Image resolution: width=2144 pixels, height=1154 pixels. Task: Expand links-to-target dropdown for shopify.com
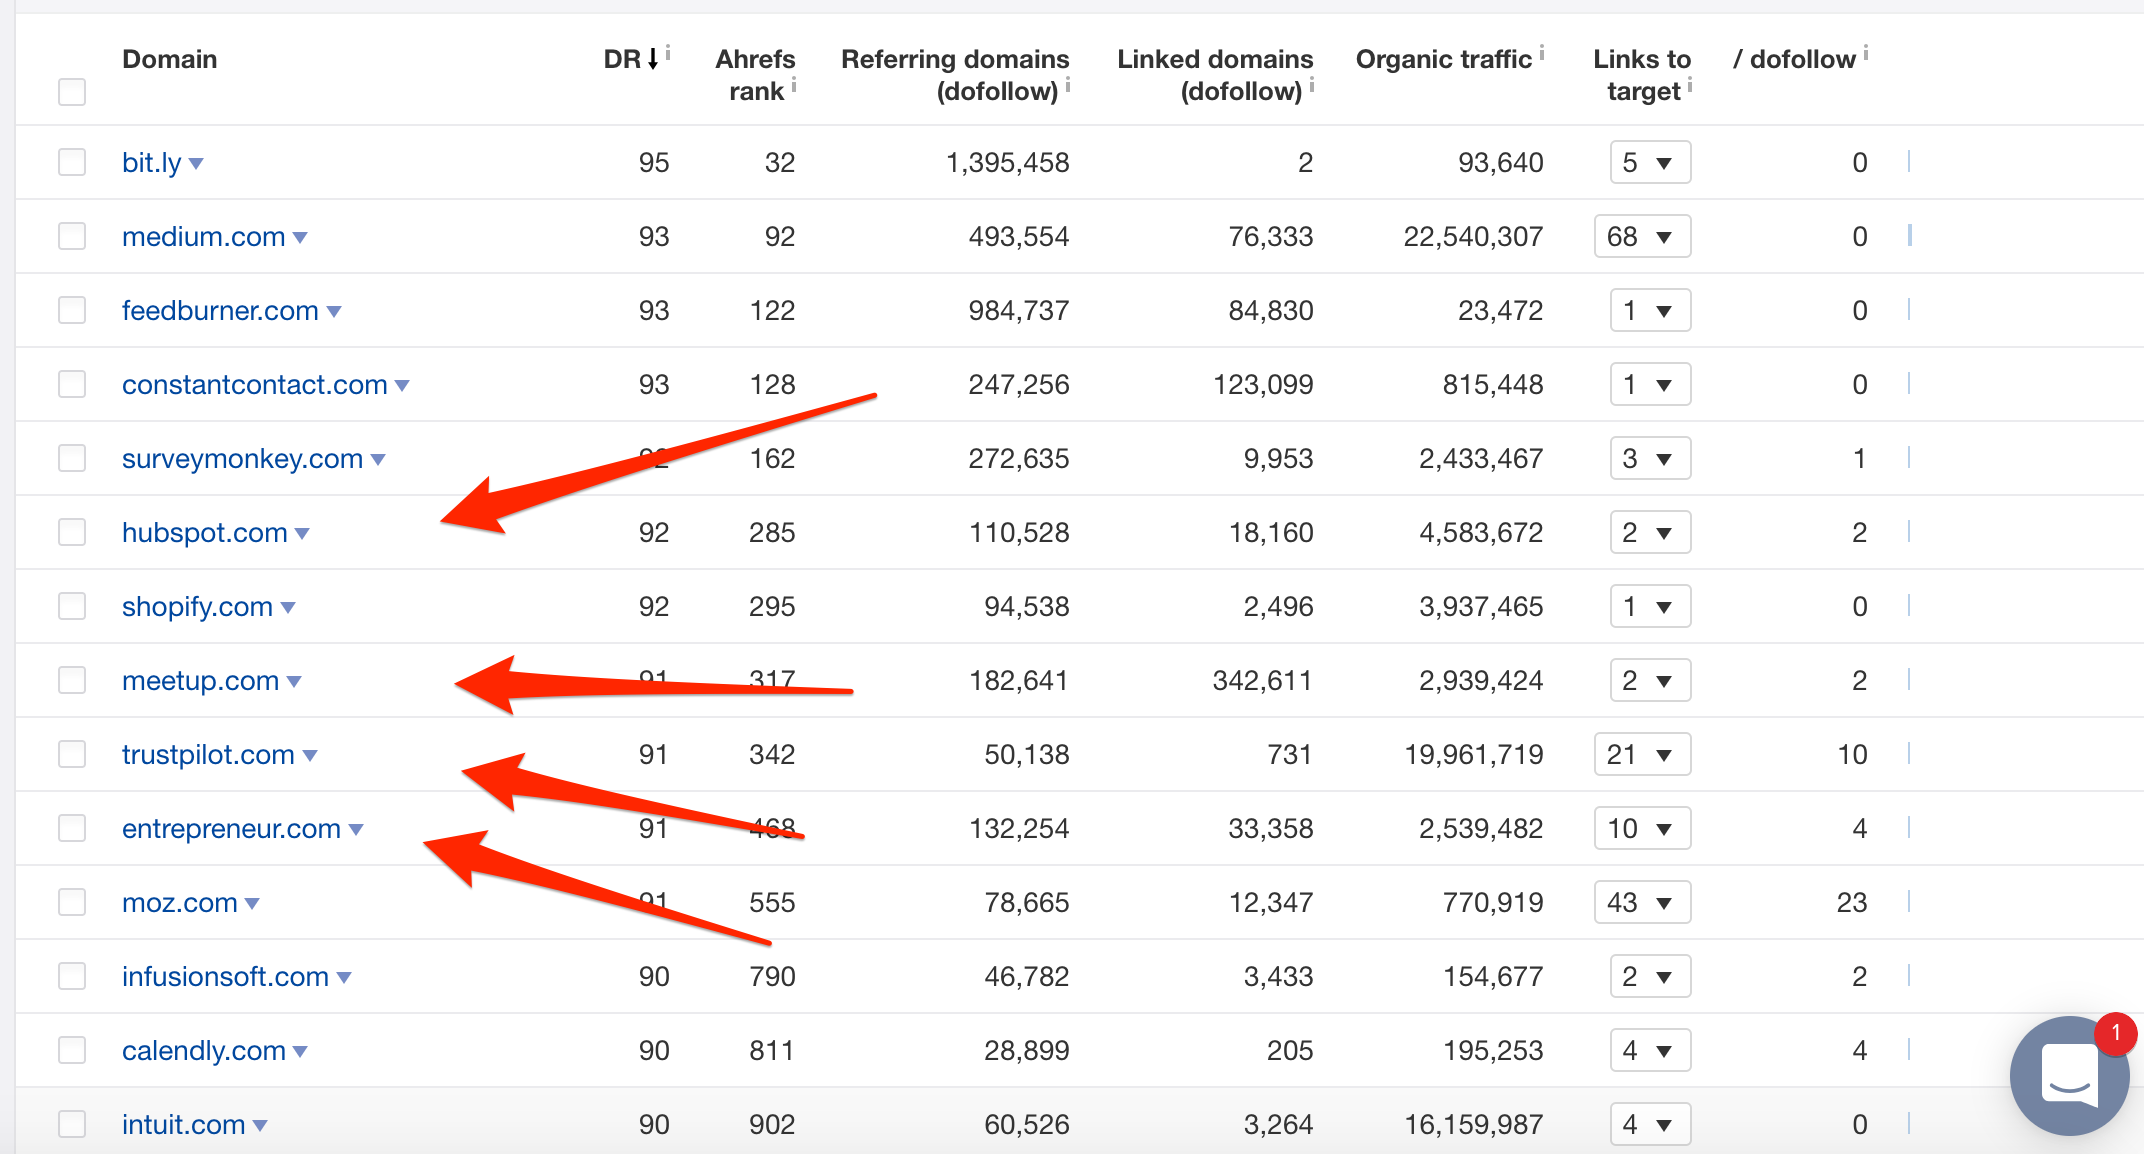[1650, 606]
